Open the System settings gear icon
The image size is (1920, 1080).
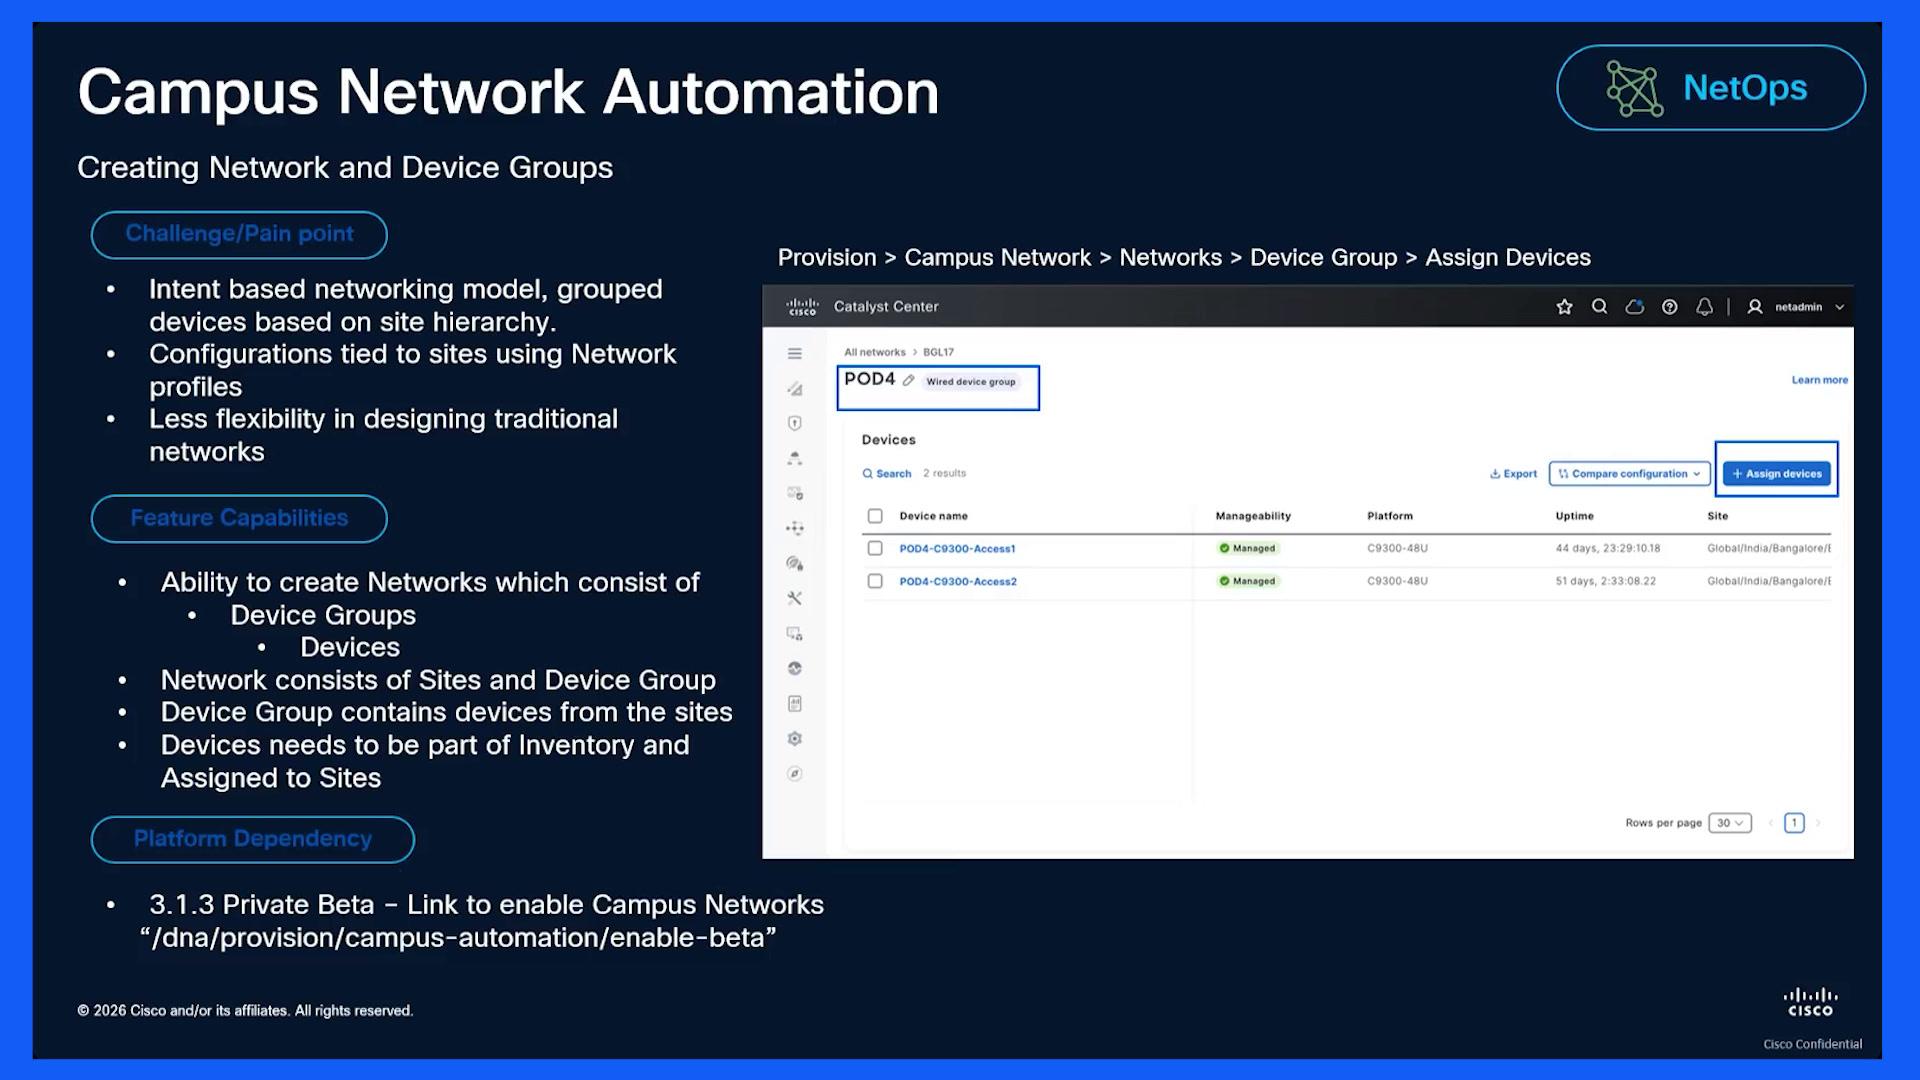795,738
